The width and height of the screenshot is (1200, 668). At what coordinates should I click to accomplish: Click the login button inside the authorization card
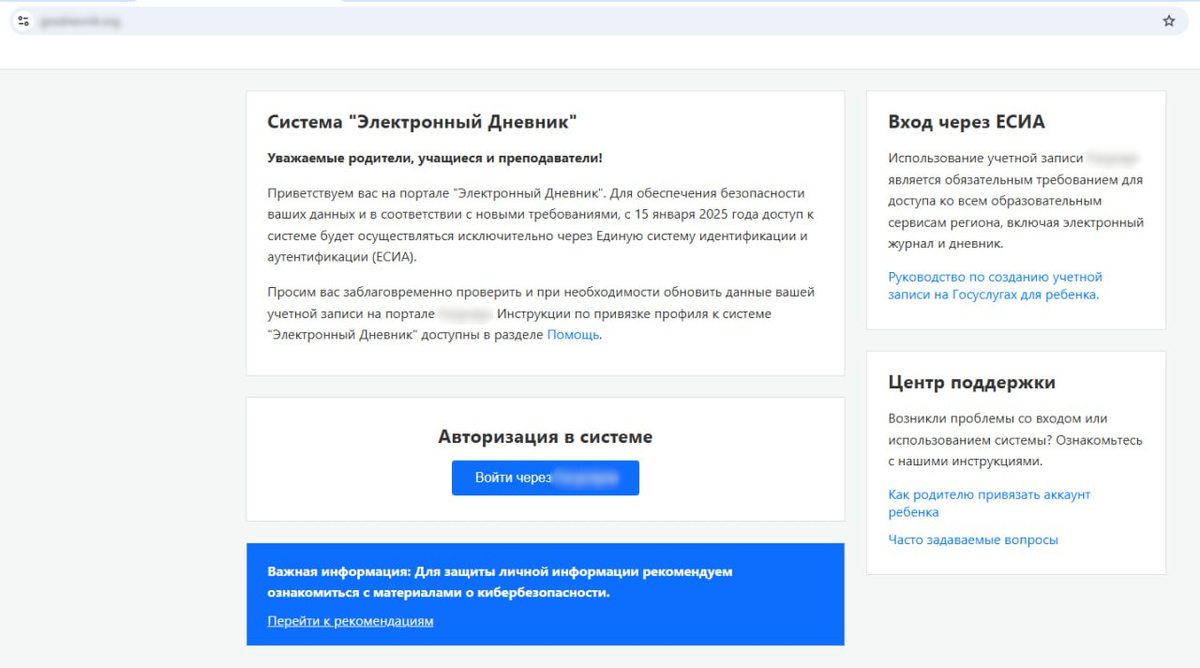click(x=545, y=477)
